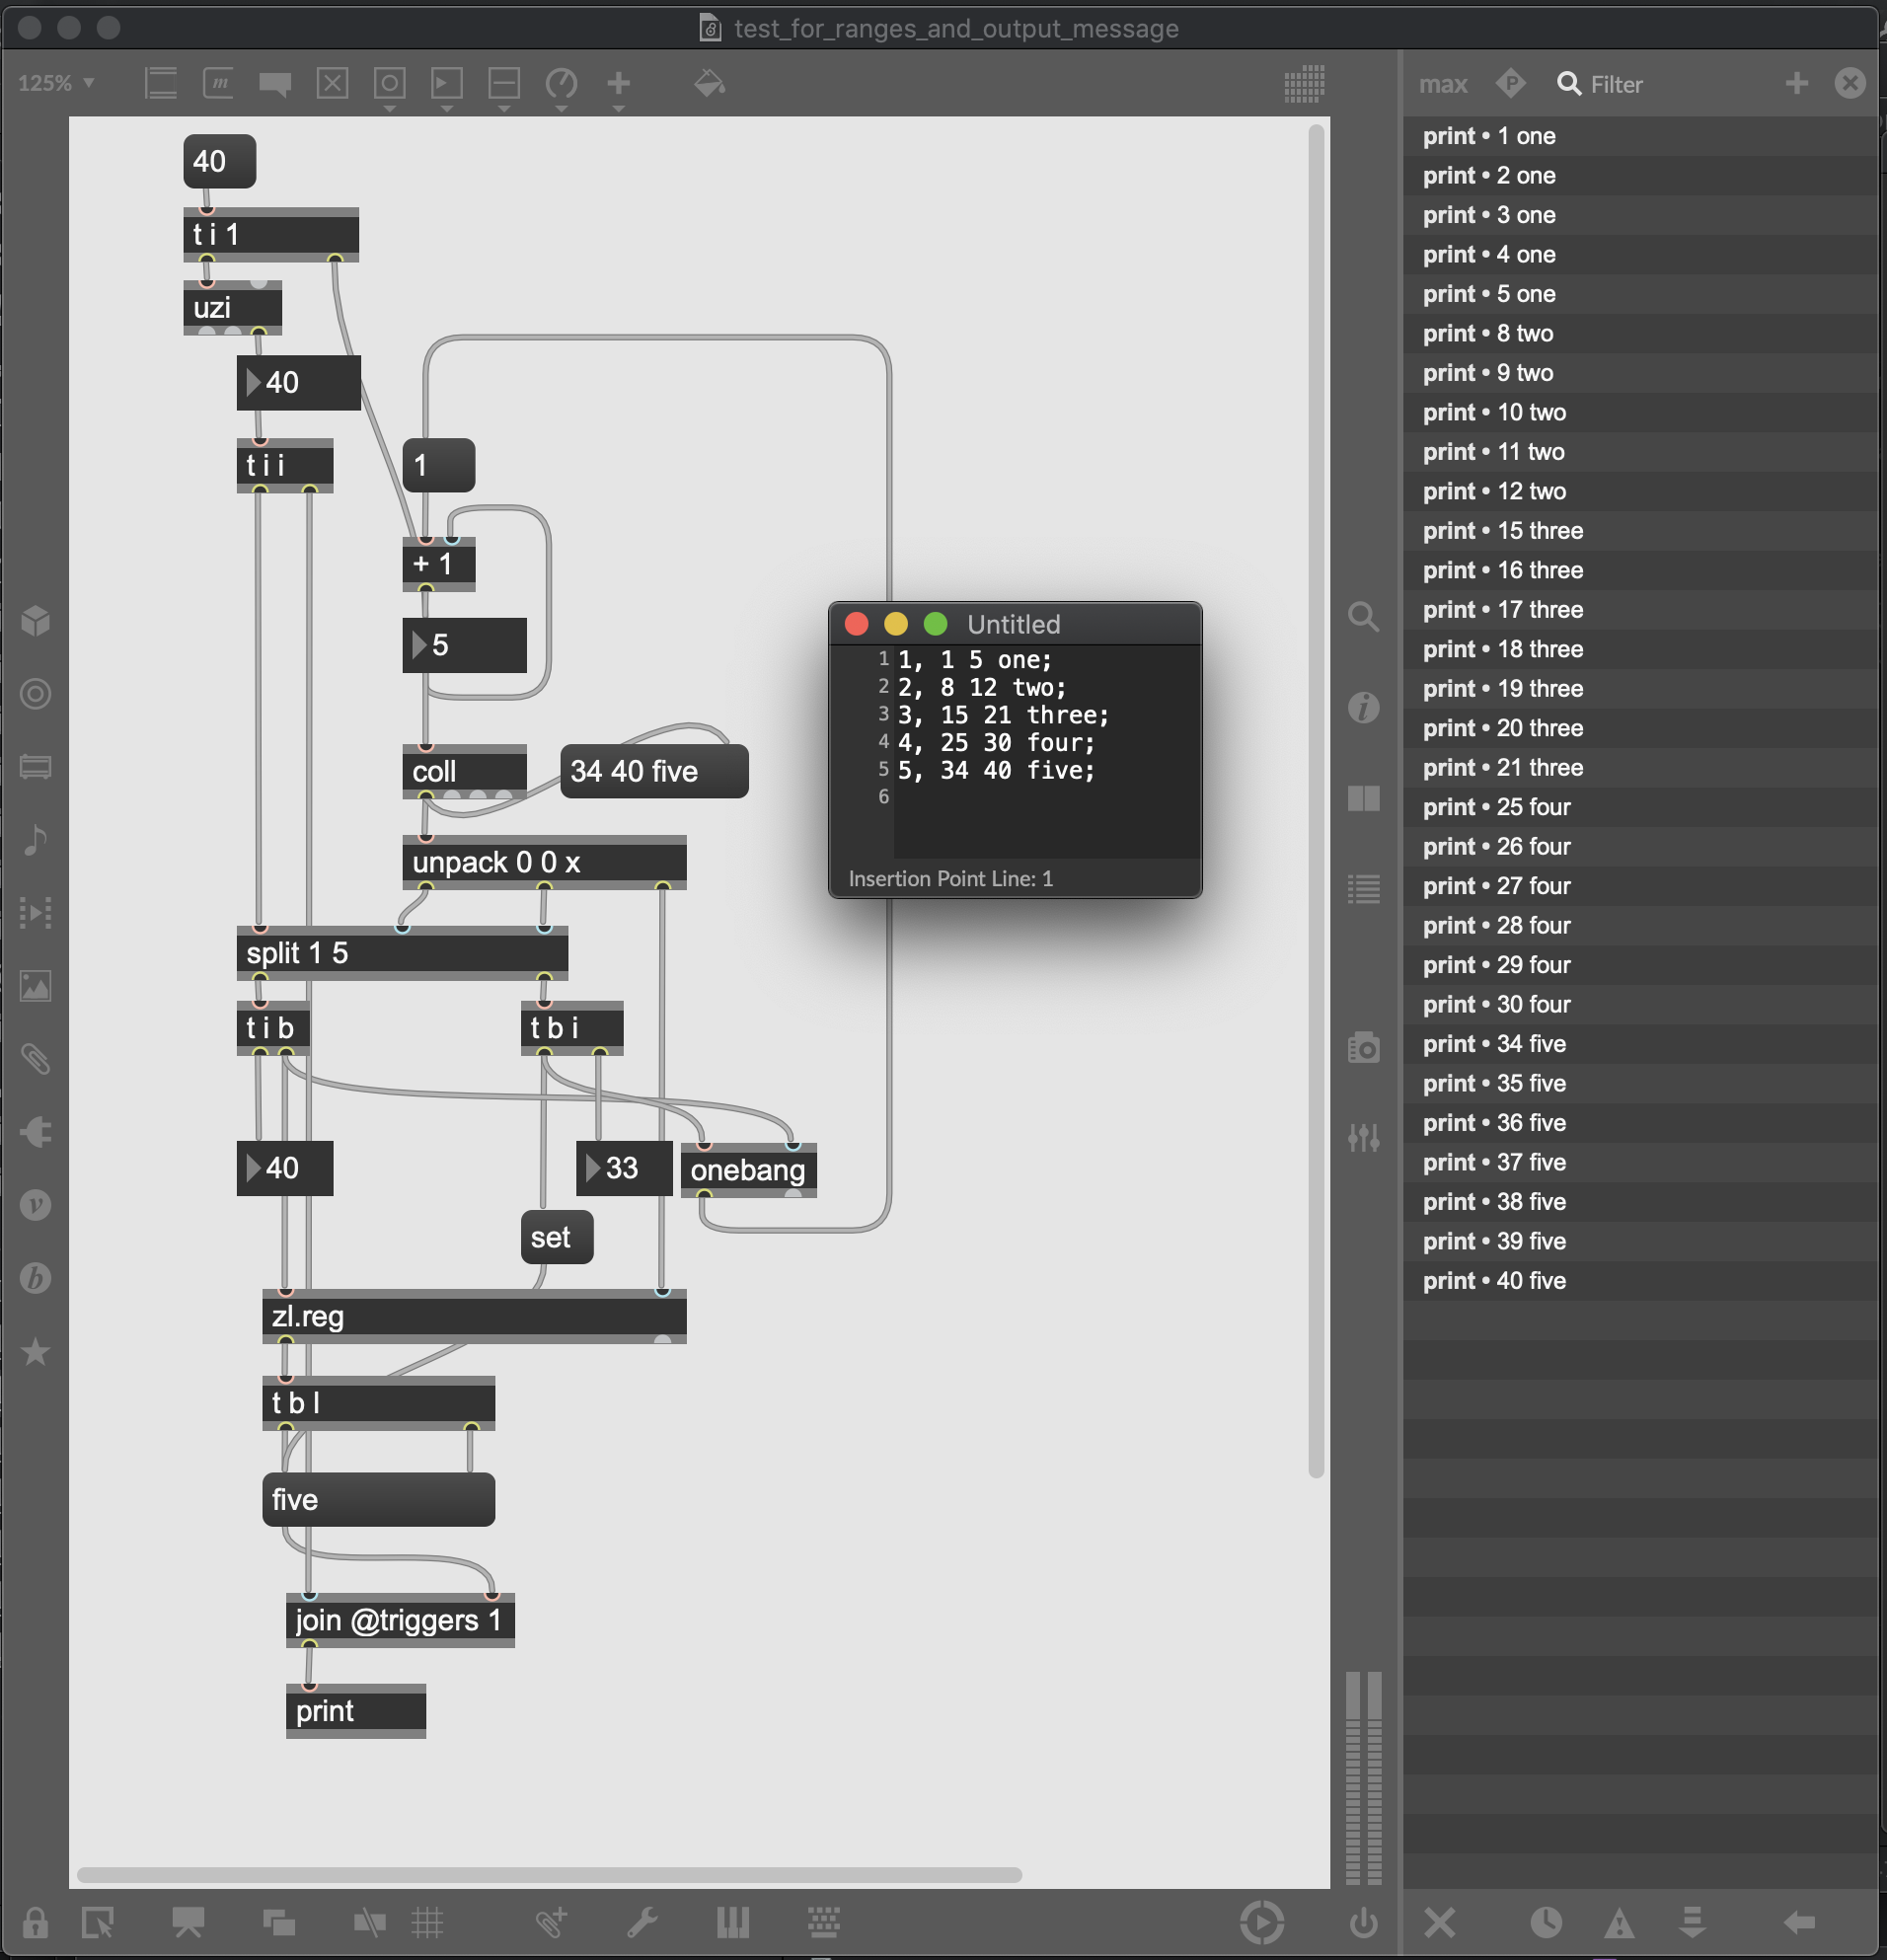Open the sequences play sidebar icon
Screen dimensions: 1887x1960
click(36, 912)
